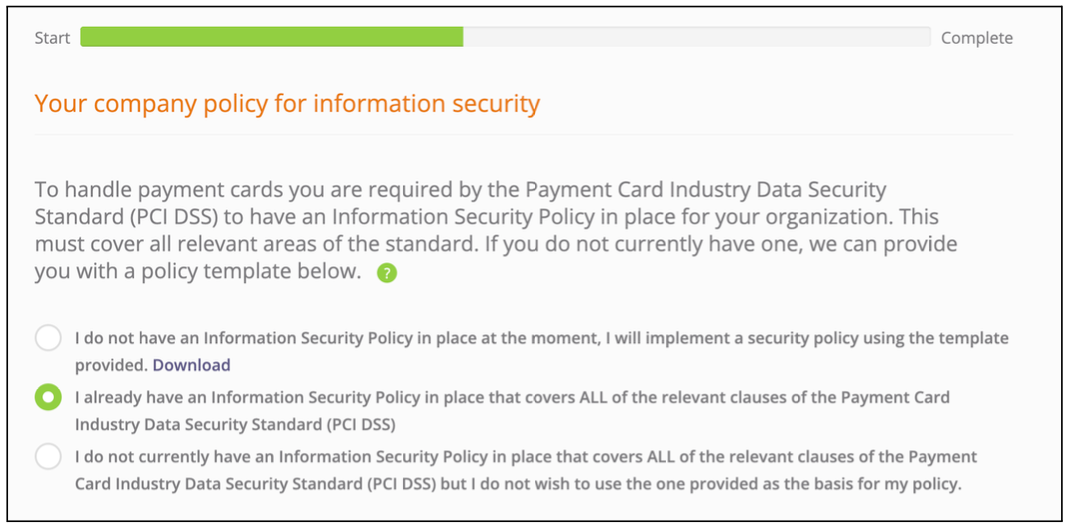The image size is (1070, 527).
Task: Choose the 'do not wish to use' template radio
Action: [x=48, y=456]
